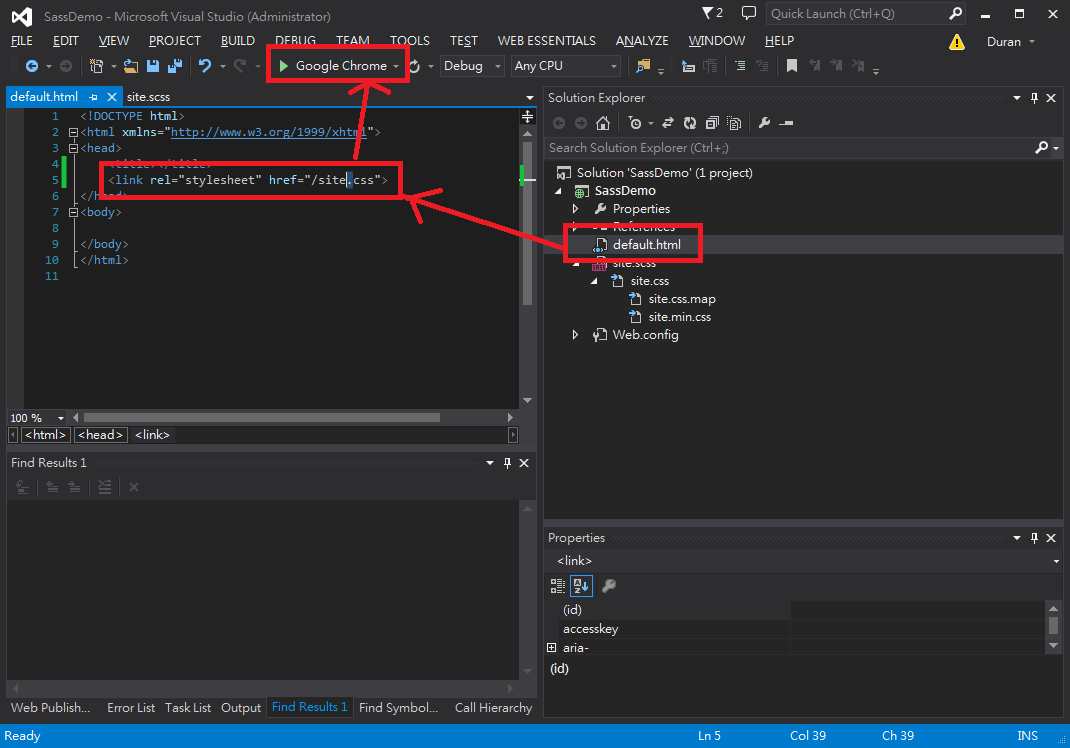Click the Undo icon in the toolbar
This screenshot has height=748, width=1070.
click(x=205, y=66)
